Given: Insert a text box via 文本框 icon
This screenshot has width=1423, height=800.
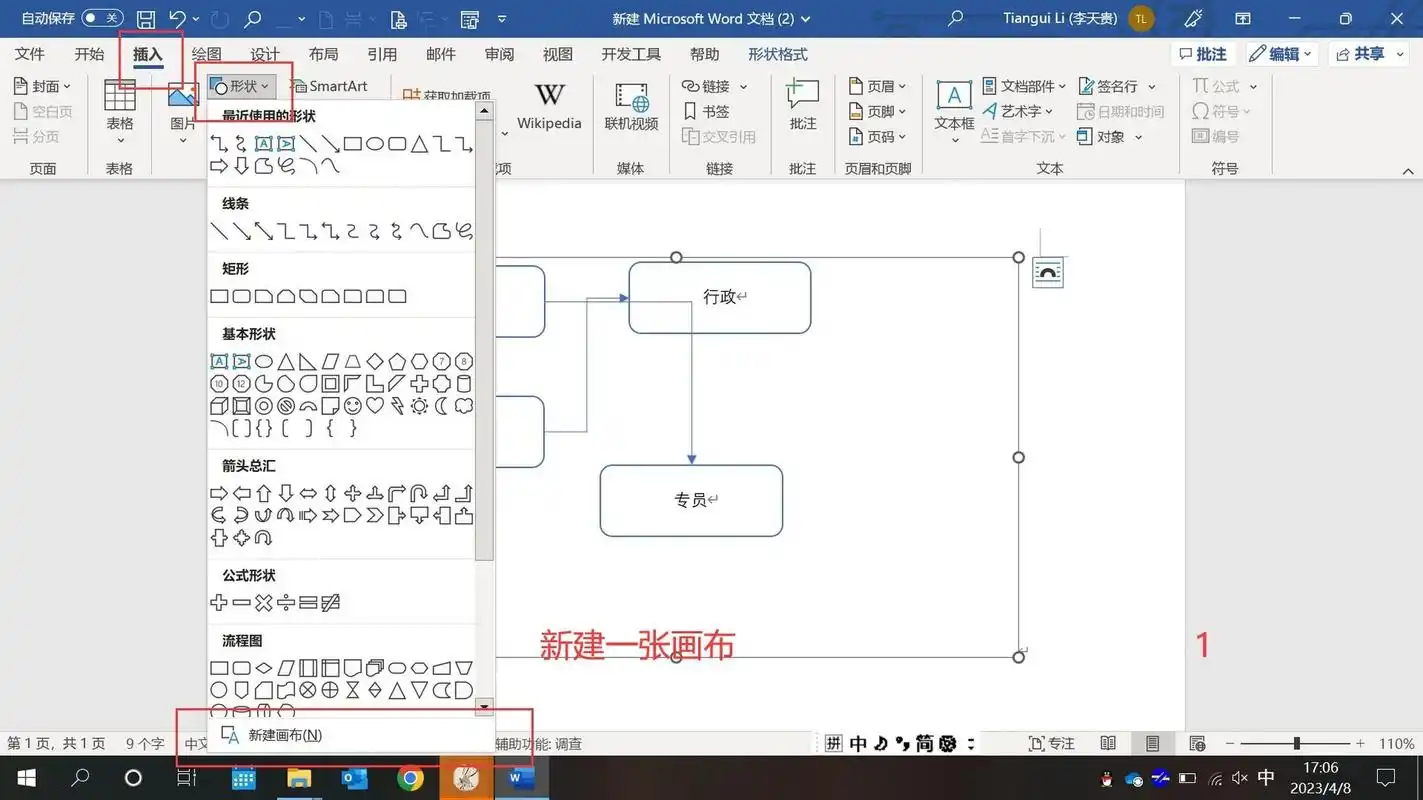Looking at the screenshot, I should point(952,105).
